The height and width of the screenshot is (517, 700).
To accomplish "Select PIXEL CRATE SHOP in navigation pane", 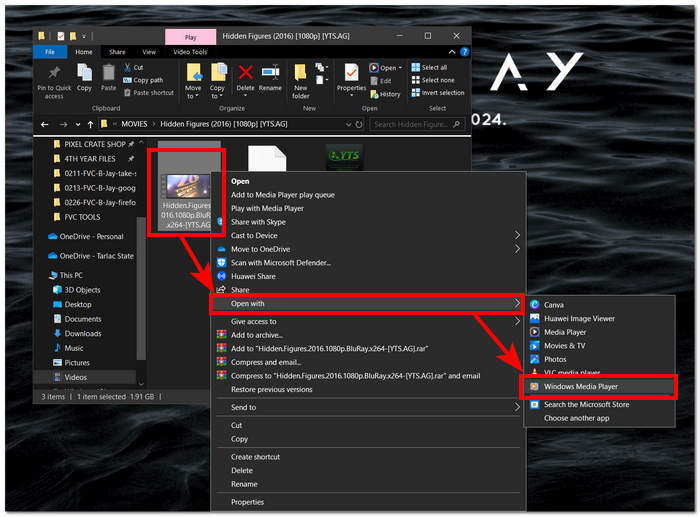I will click(95, 144).
